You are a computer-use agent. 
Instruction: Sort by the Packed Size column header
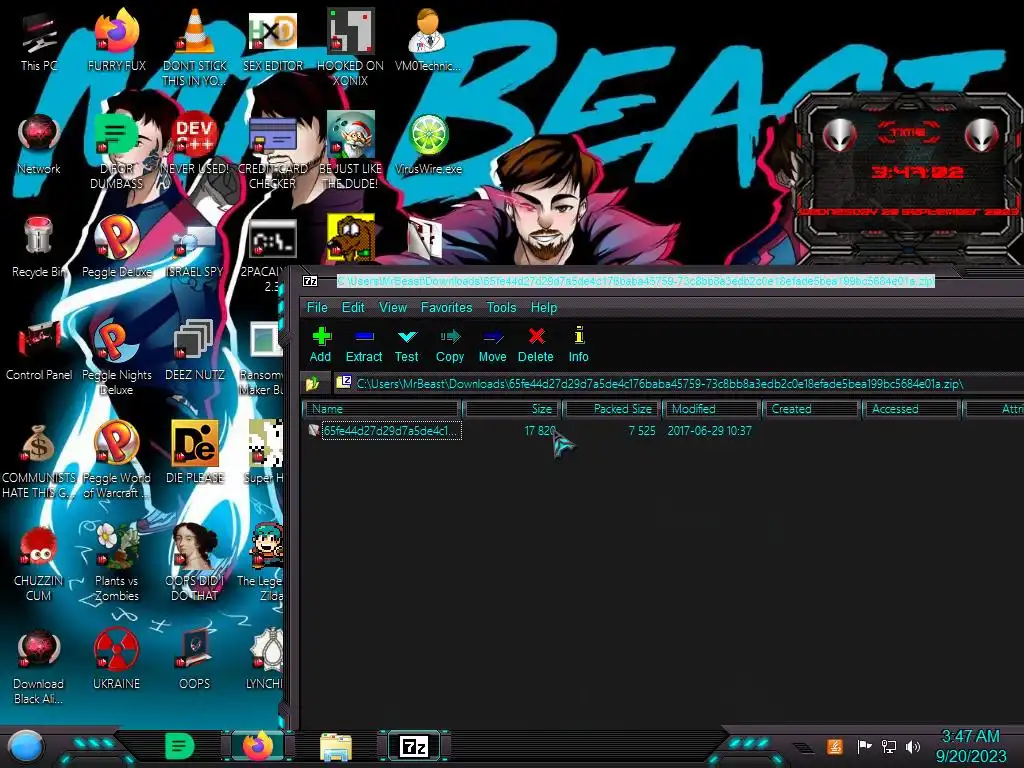click(x=613, y=409)
